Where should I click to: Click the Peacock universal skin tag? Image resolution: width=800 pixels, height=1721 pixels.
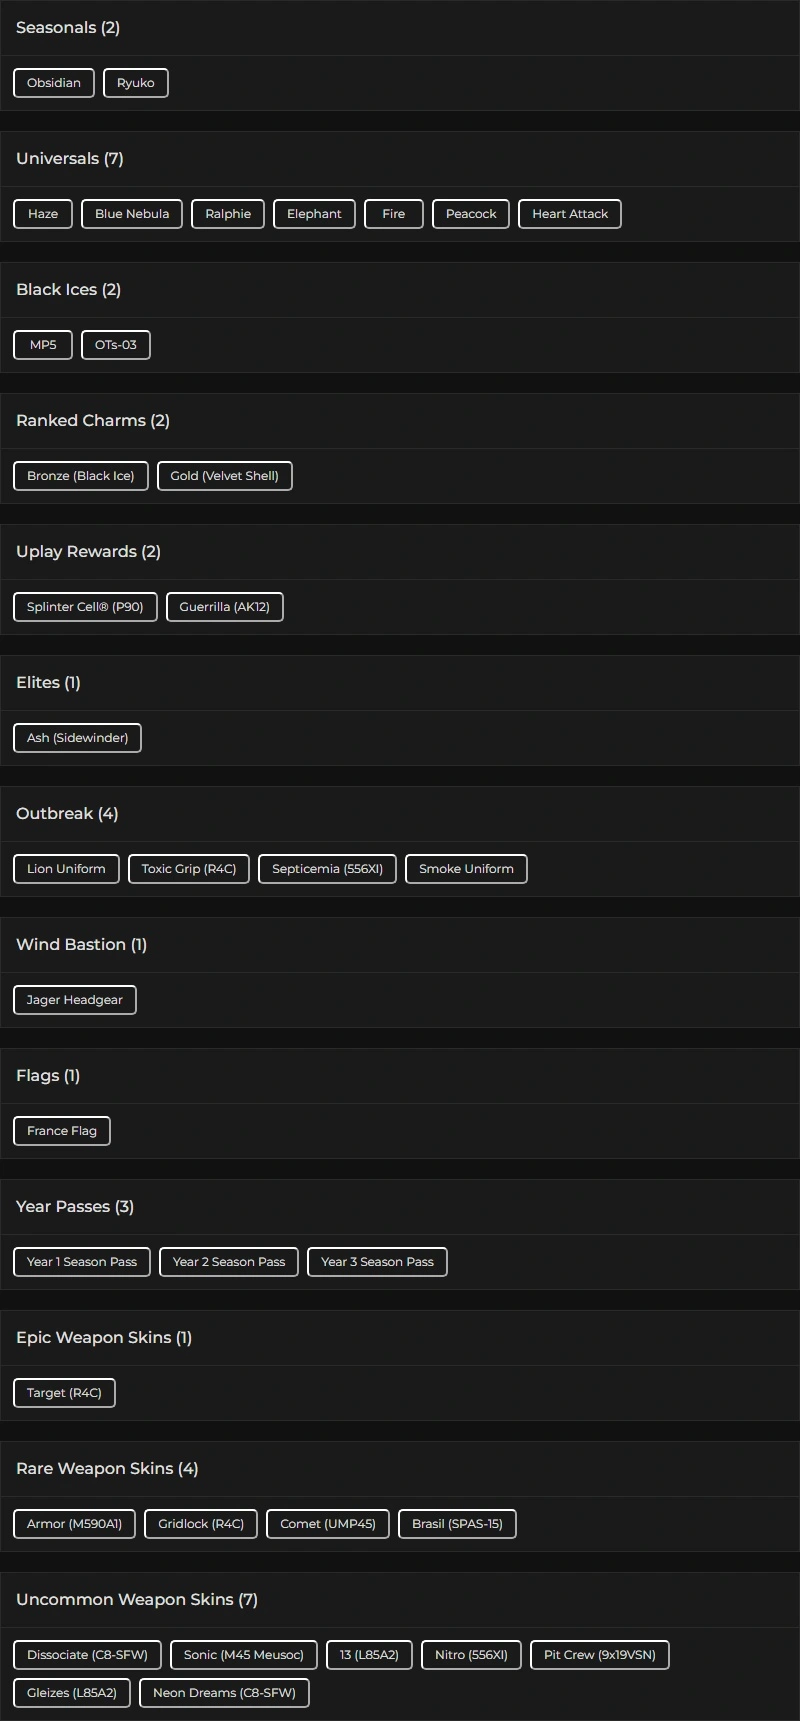coord(471,214)
